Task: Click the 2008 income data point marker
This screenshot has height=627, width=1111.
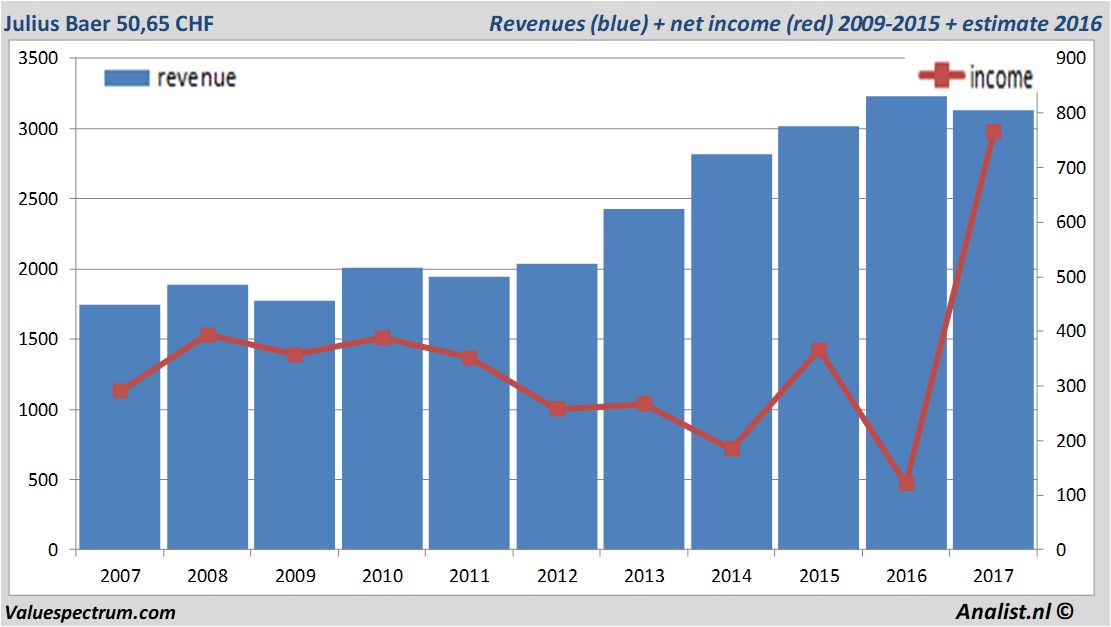Action: 208,335
